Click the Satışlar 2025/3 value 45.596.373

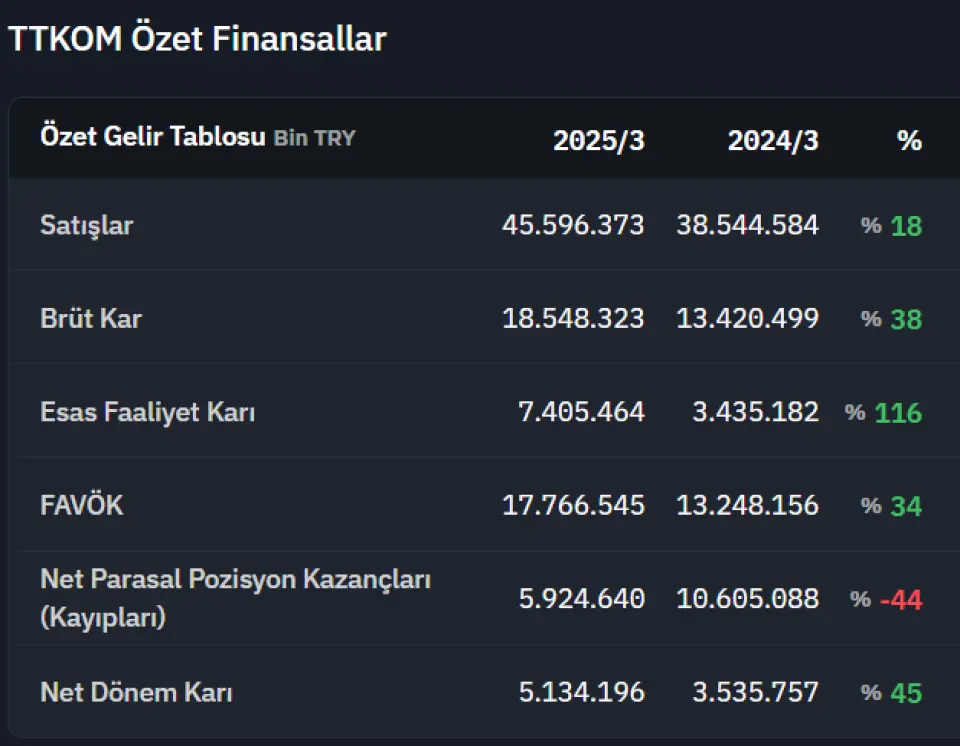(x=573, y=225)
